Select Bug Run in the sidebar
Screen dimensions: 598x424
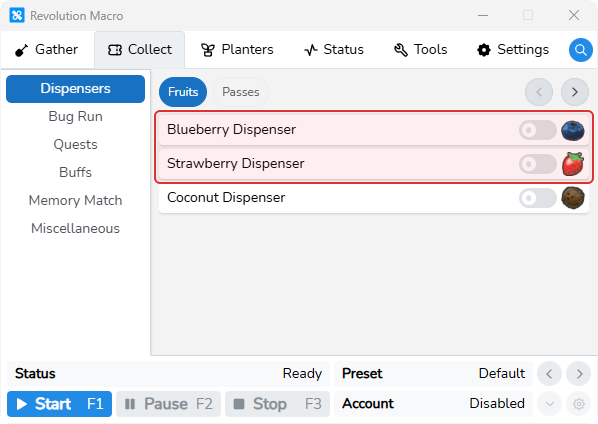[76, 116]
